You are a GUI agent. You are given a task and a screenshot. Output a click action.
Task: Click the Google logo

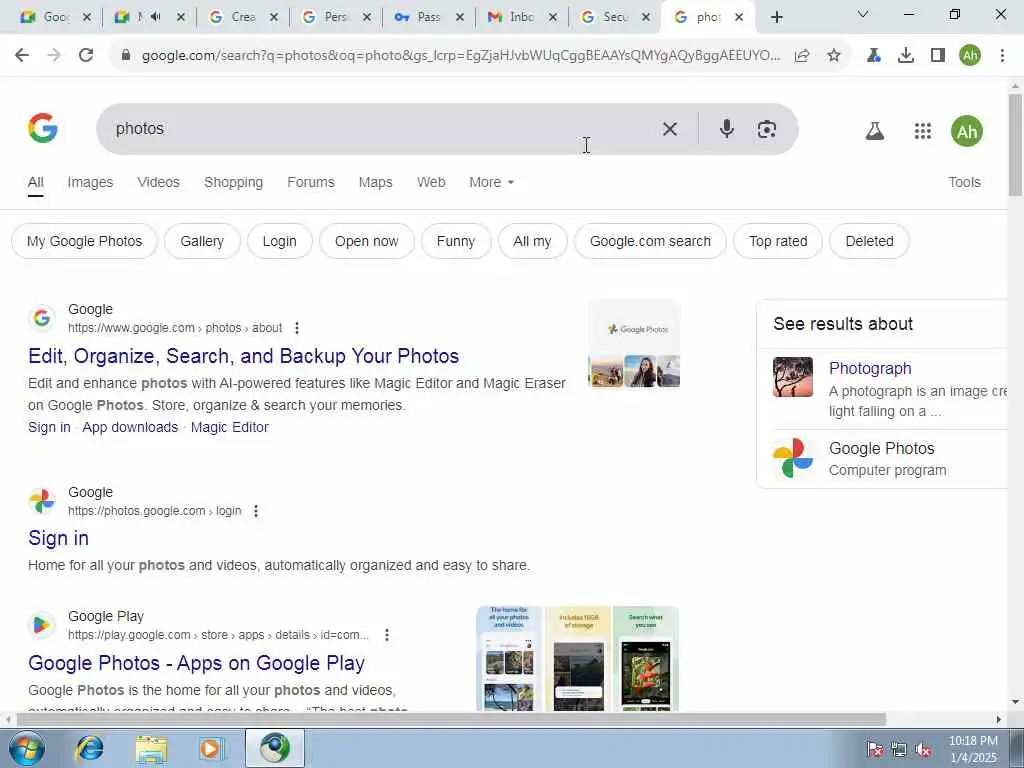tap(42, 128)
